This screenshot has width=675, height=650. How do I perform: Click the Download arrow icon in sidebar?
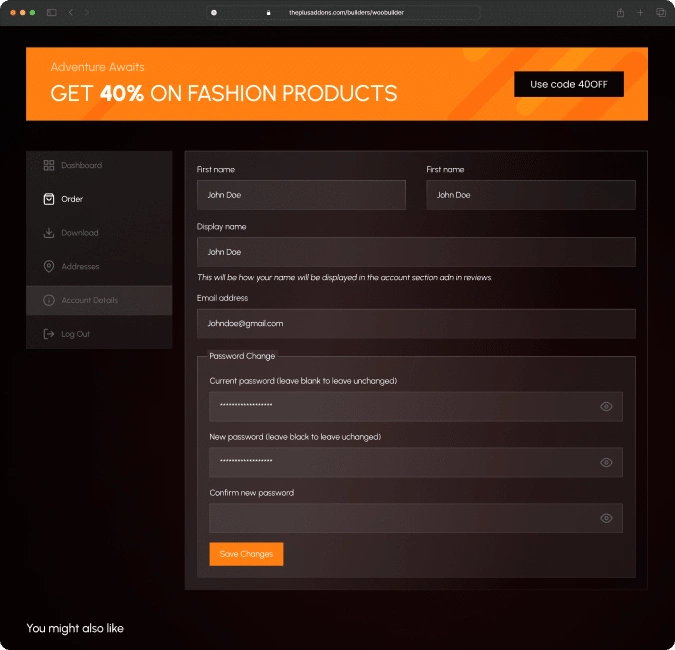48,233
